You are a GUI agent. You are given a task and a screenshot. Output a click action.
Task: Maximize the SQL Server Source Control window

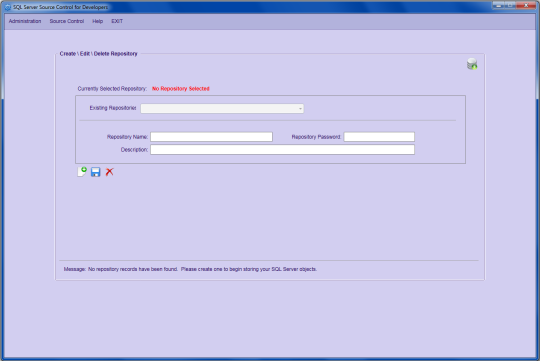510,5
